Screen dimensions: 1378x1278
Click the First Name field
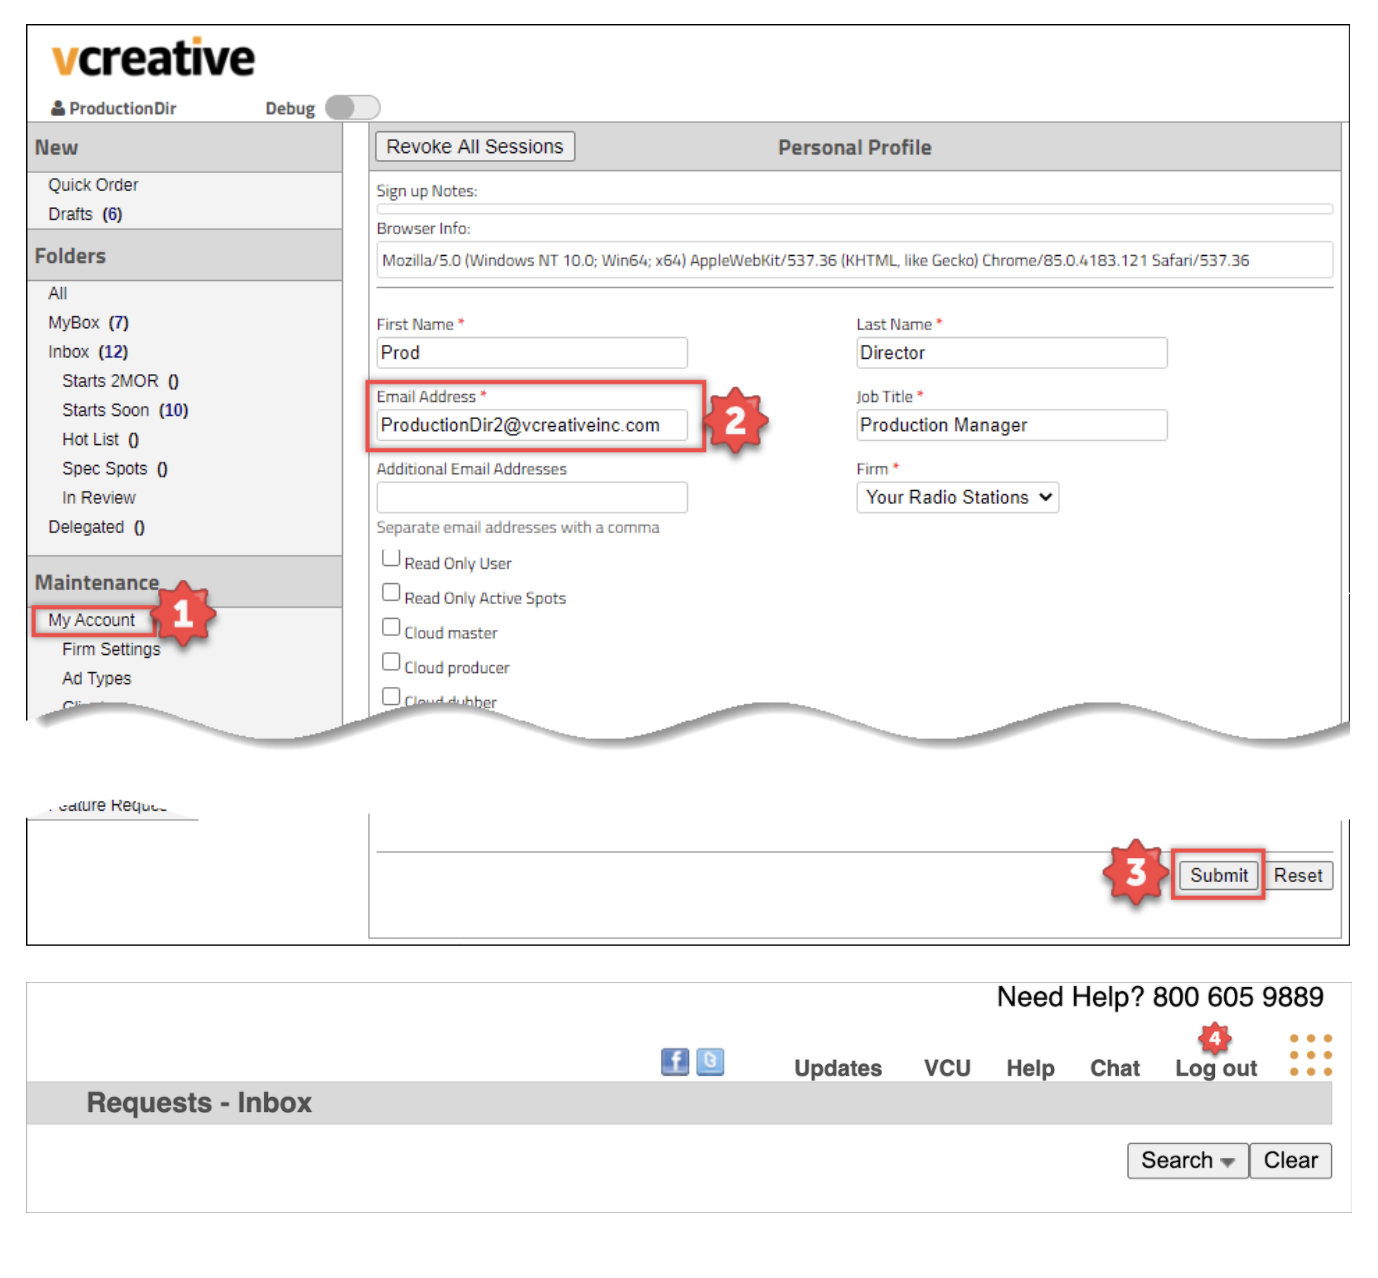[532, 353]
